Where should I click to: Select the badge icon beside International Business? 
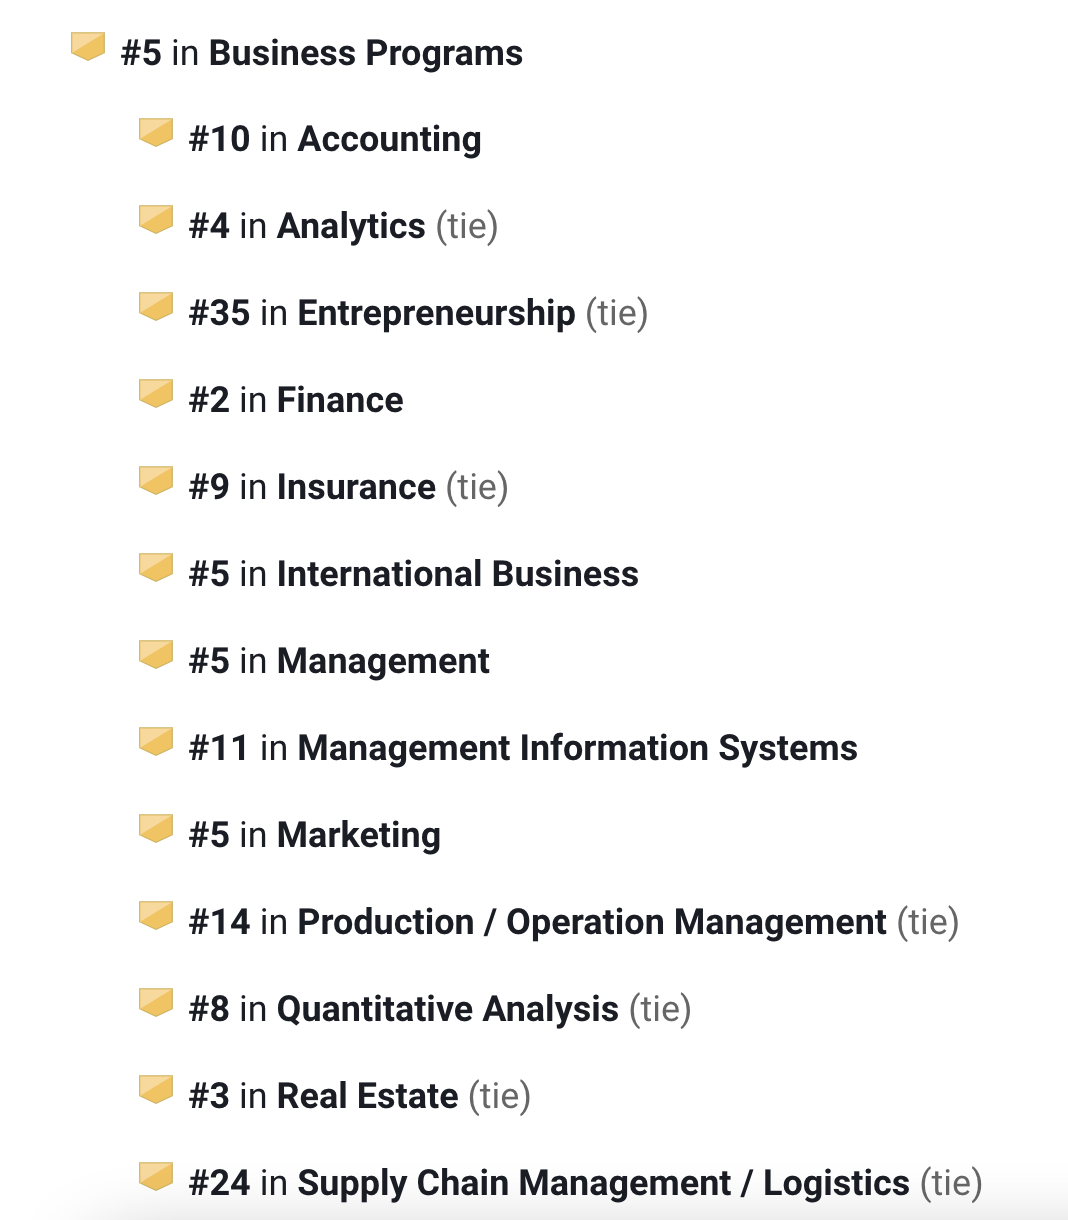[156, 567]
